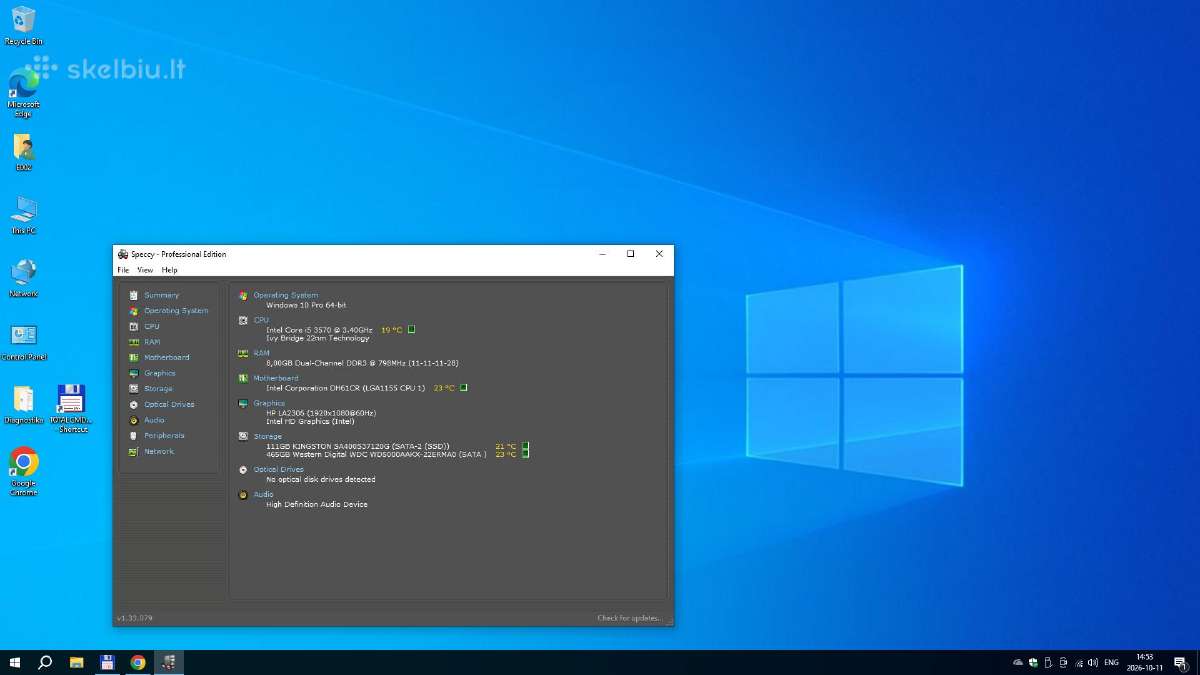Image resolution: width=1200 pixels, height=675 pixels.
Task: Select RAM in the Speccy sidebar list
Action: 152,342
